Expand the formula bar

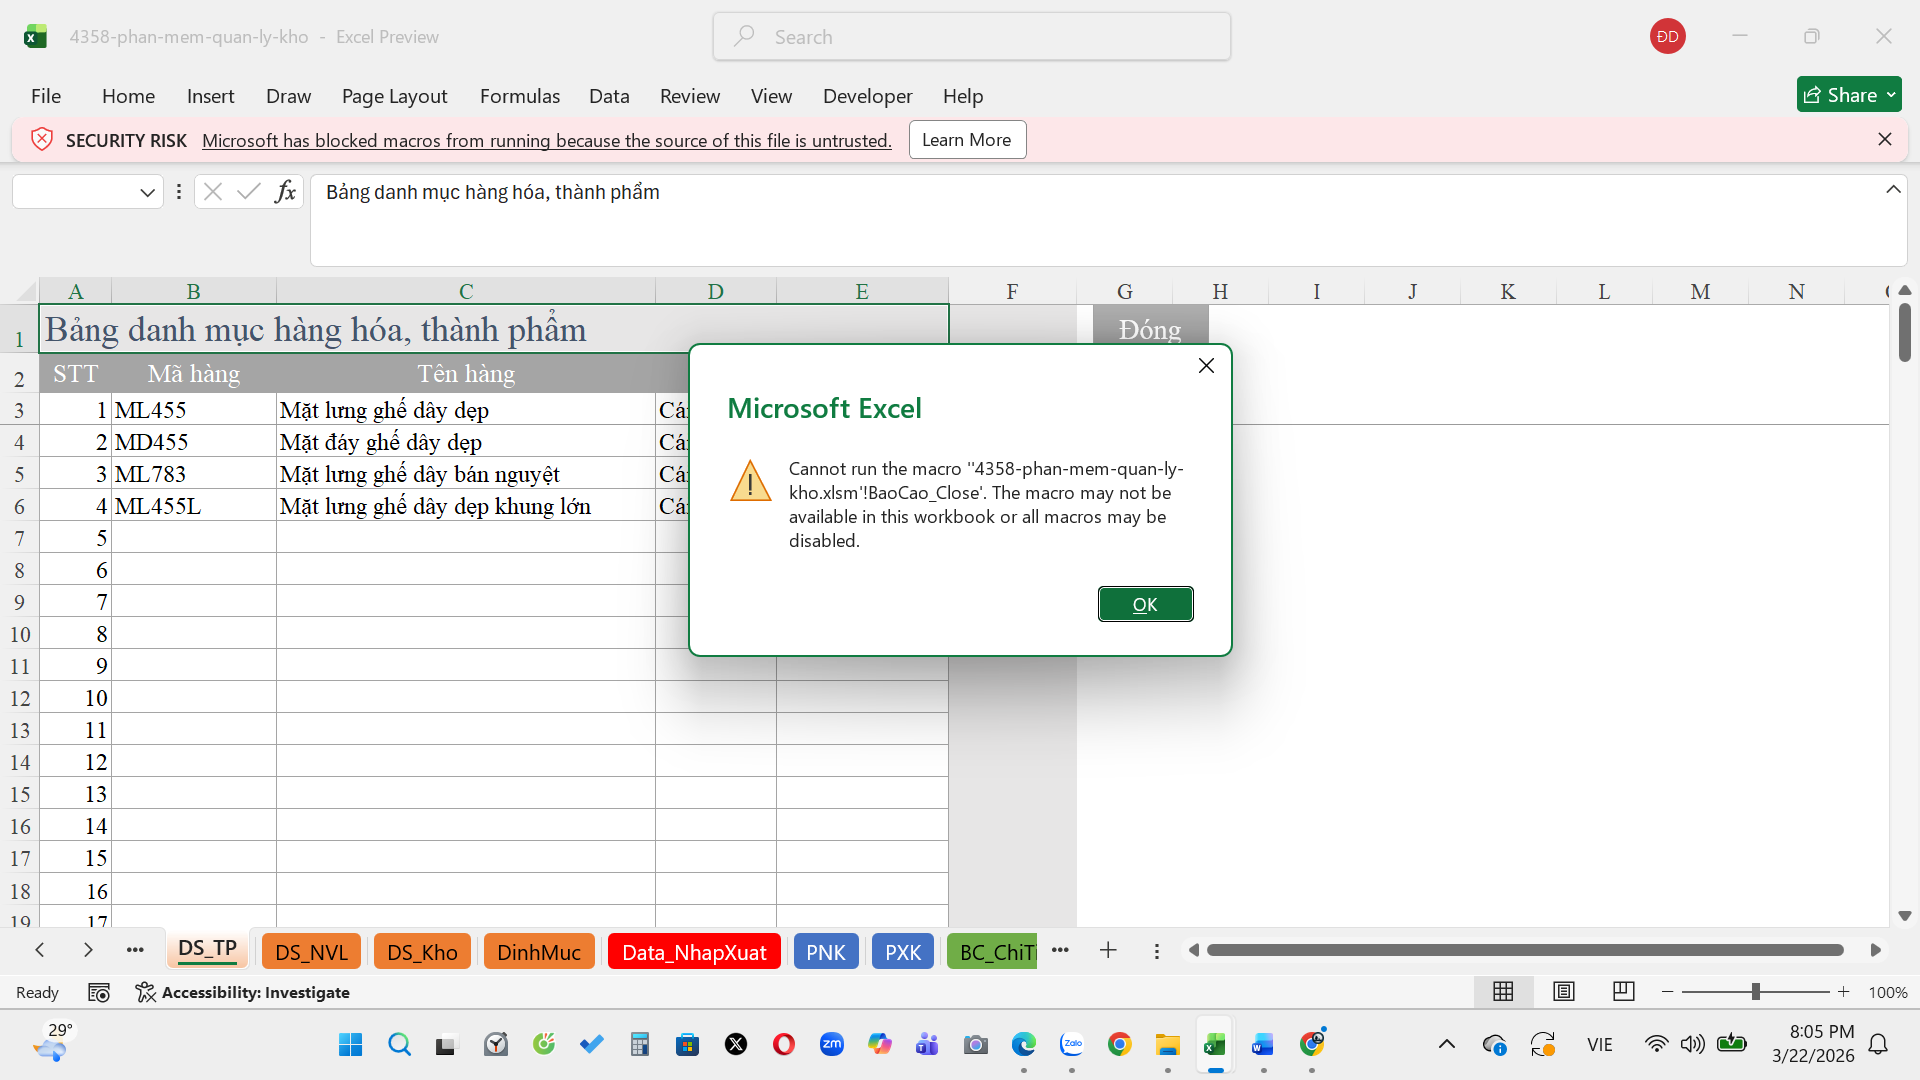tap(1892, 190)
